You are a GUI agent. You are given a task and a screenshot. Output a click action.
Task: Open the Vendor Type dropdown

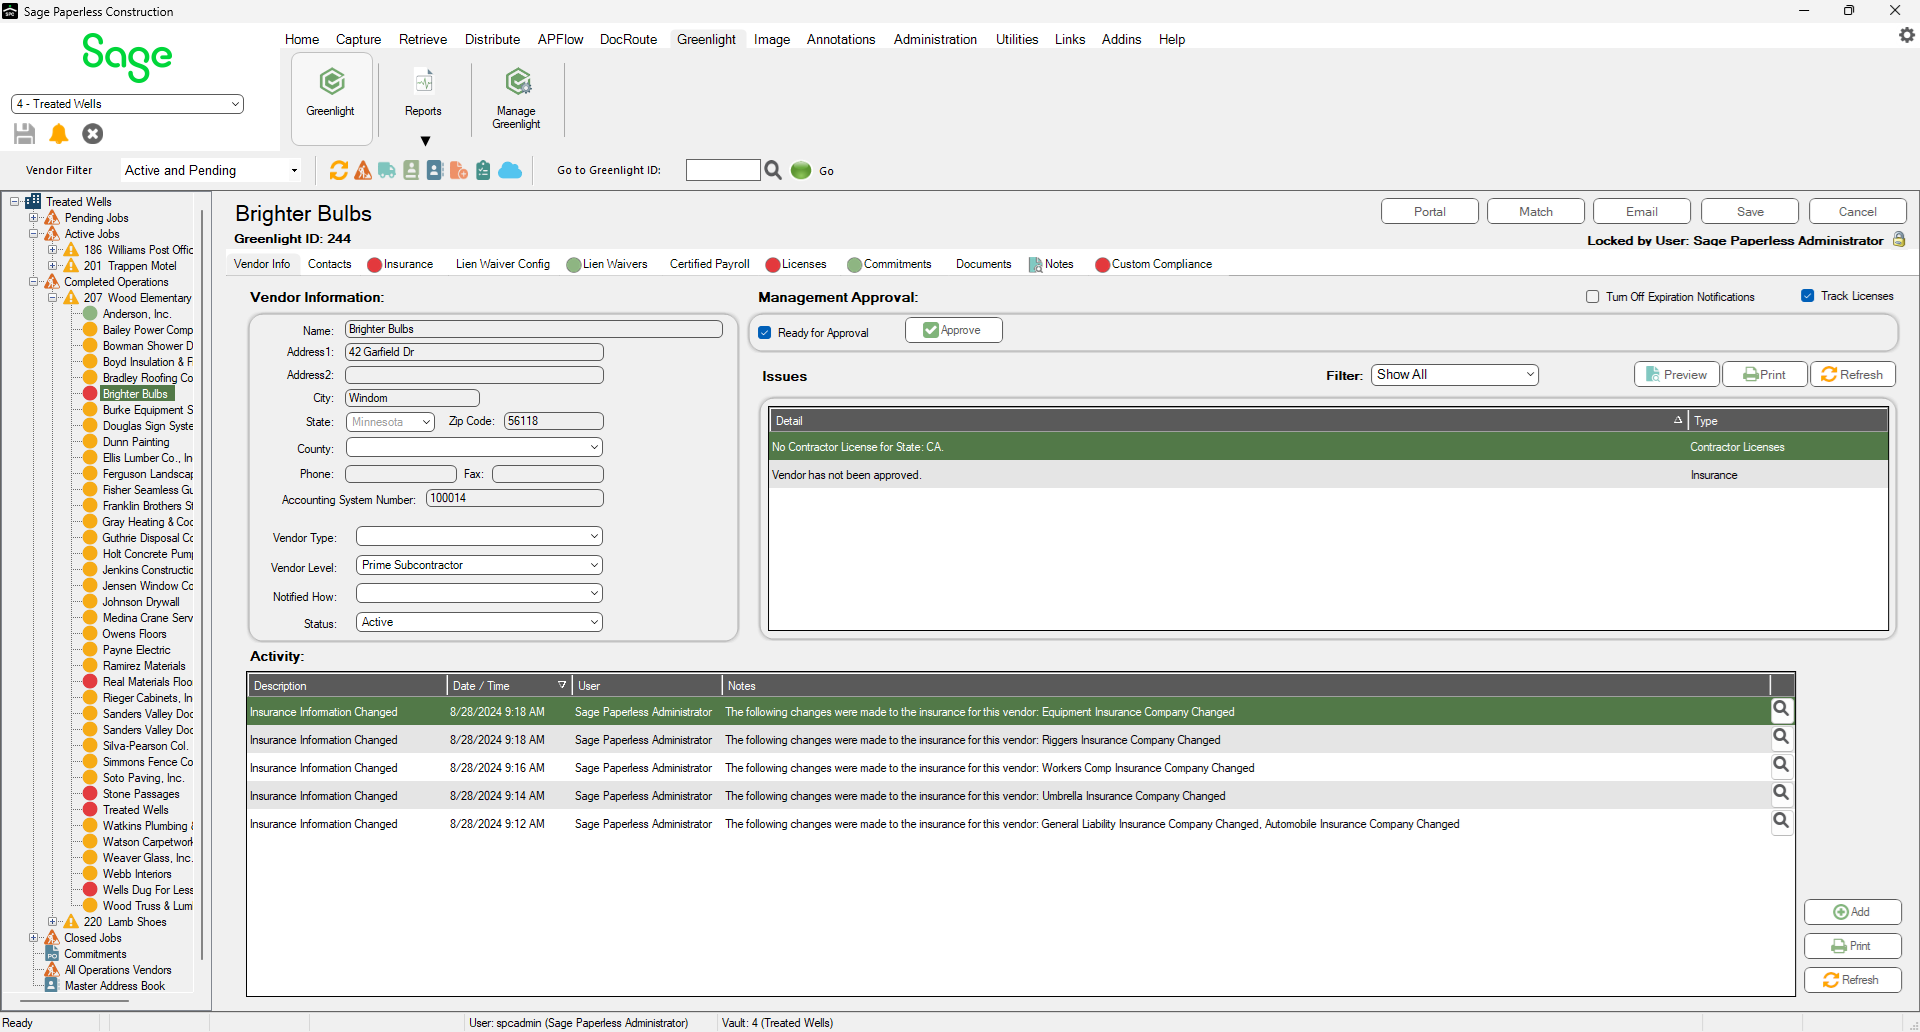pos(479,537)
